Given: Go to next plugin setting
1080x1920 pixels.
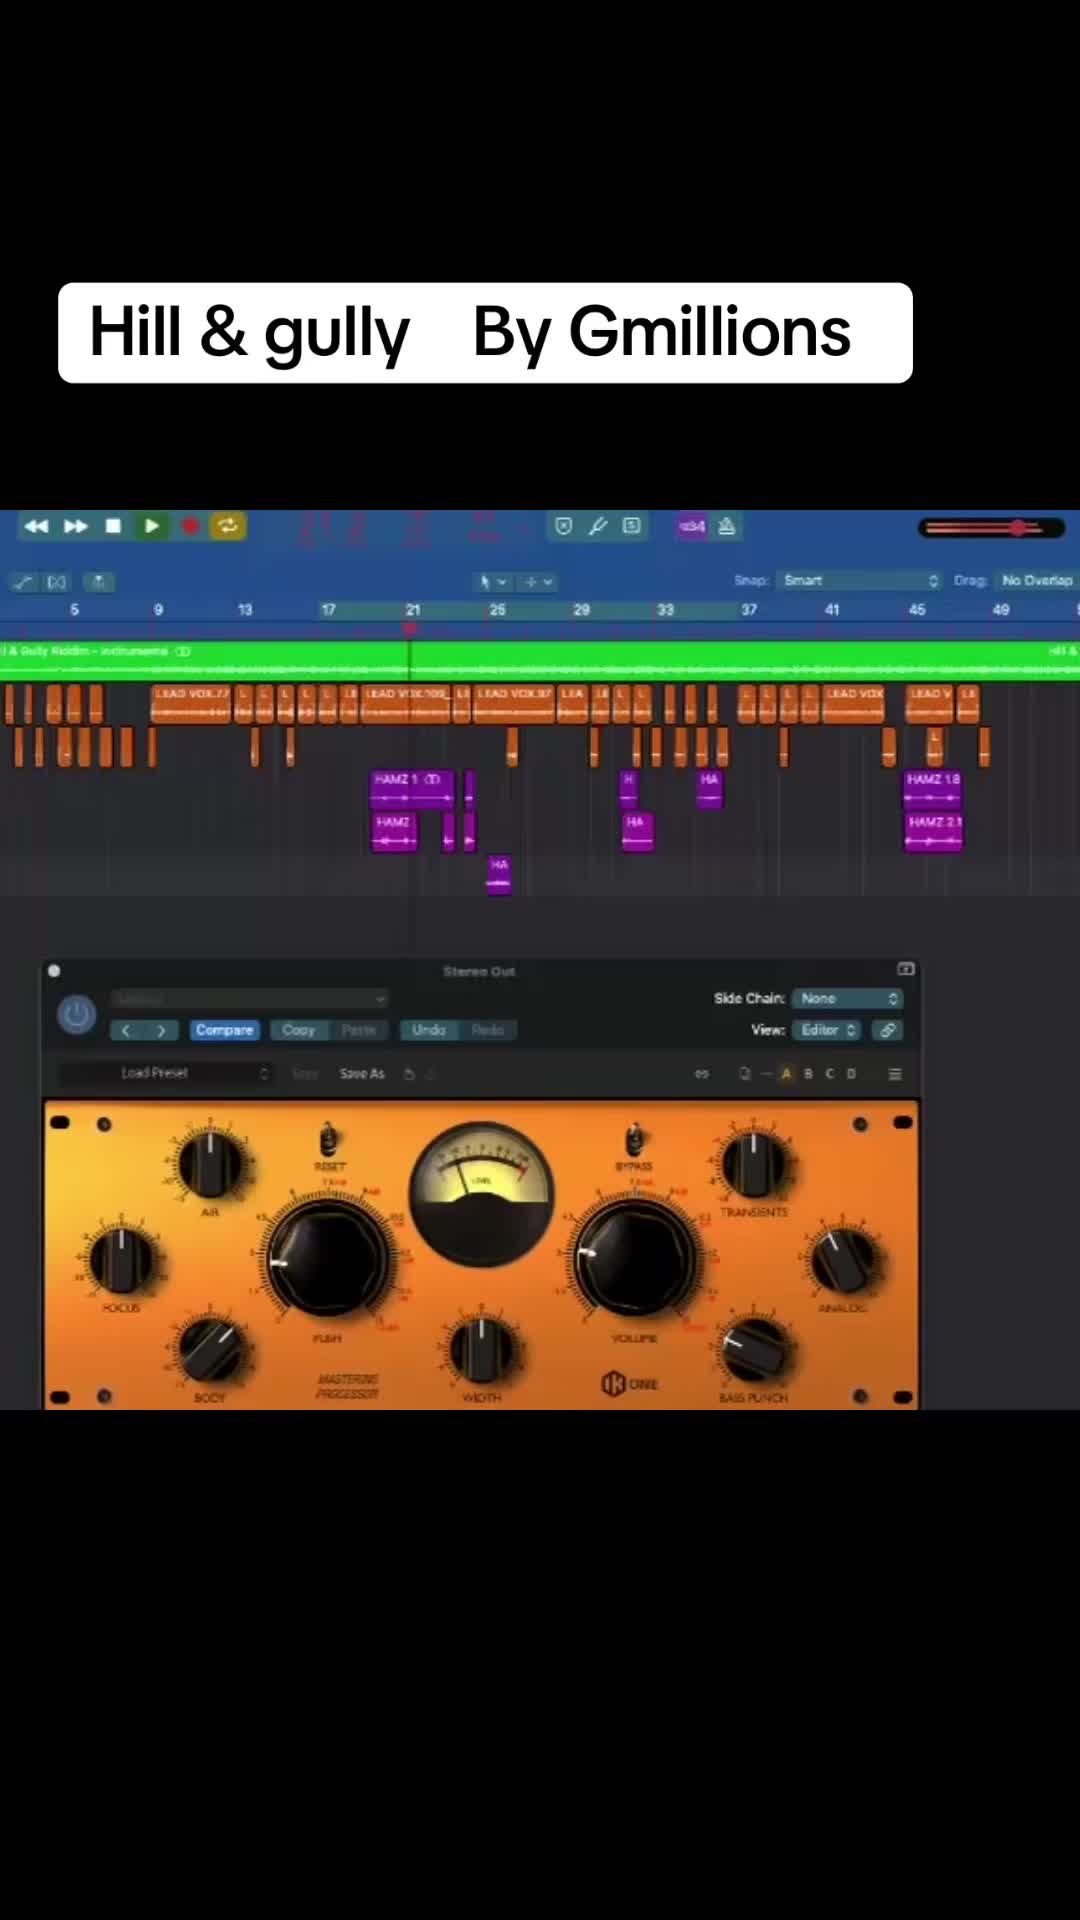Looking at the screenshot, I should [161, 1030].
